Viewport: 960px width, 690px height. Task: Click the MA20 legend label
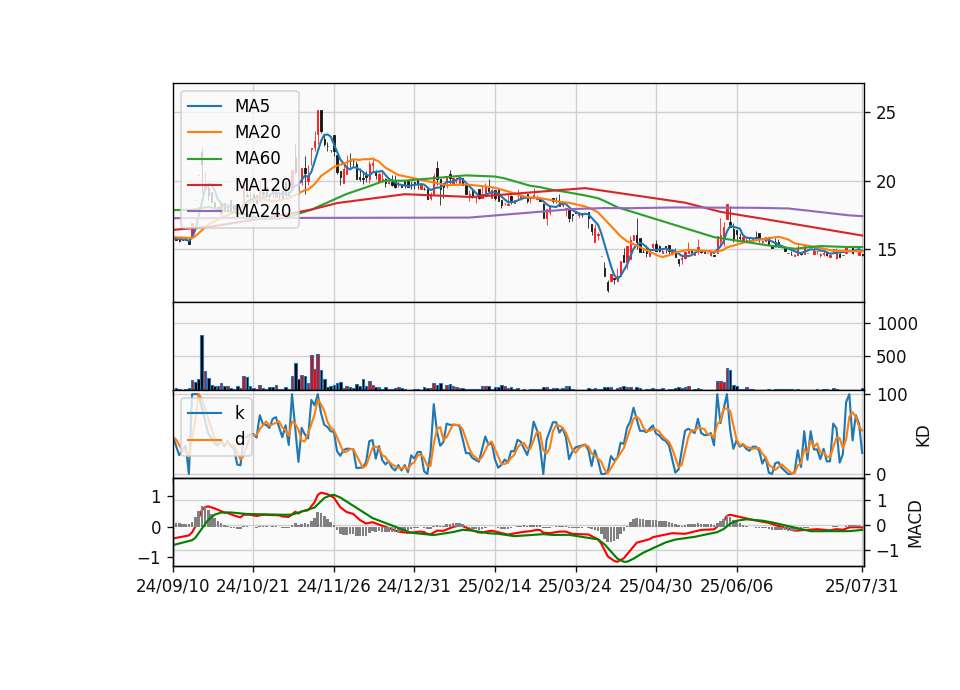pos(257,132)
